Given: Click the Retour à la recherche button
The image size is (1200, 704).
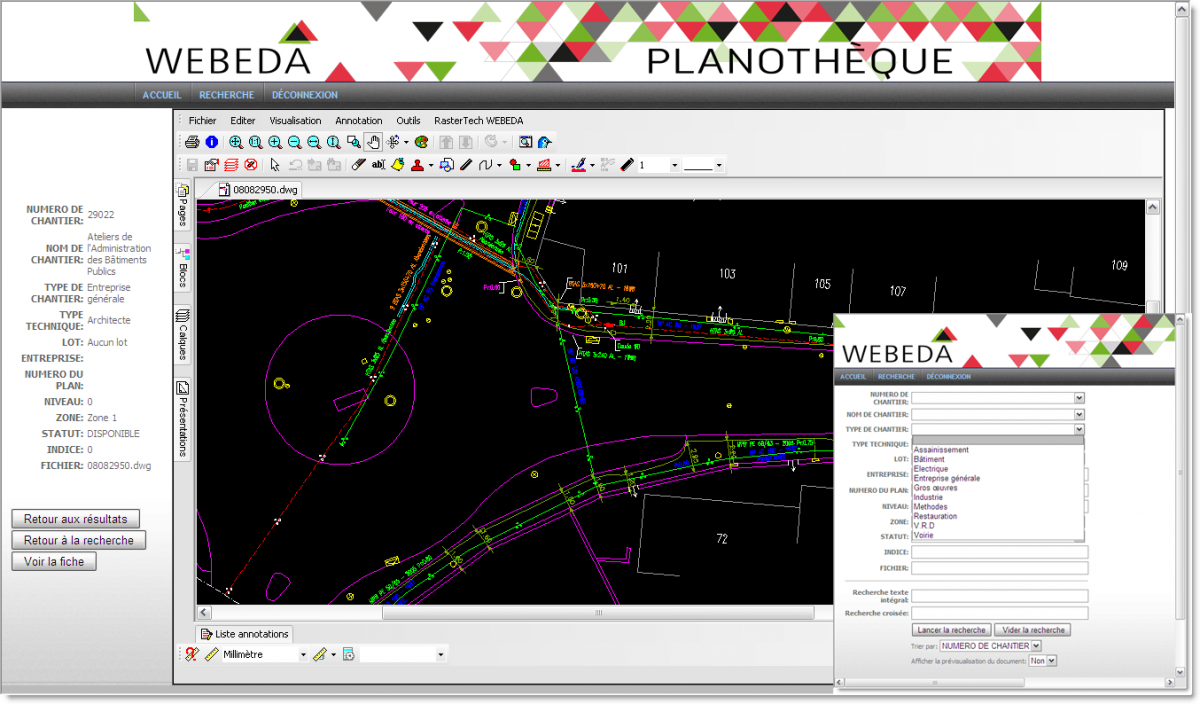Looking at the screenshot, I should 79,540.
